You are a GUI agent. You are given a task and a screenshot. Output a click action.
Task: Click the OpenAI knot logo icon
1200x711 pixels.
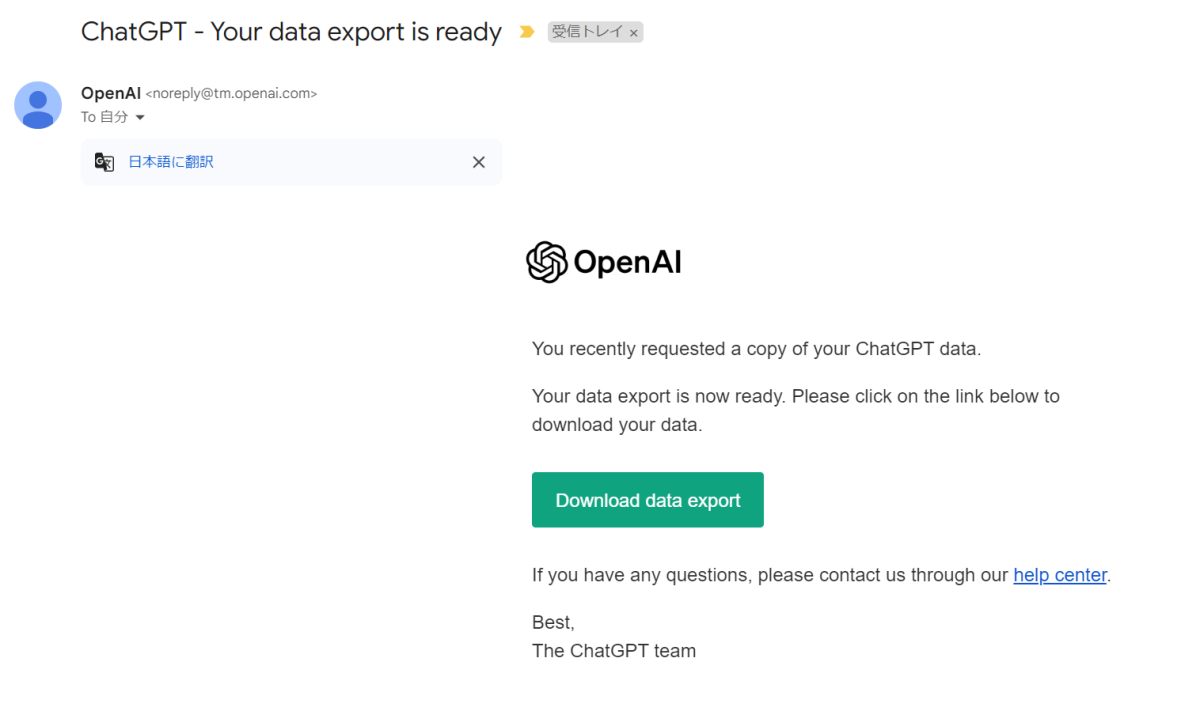tap(547, 262)
